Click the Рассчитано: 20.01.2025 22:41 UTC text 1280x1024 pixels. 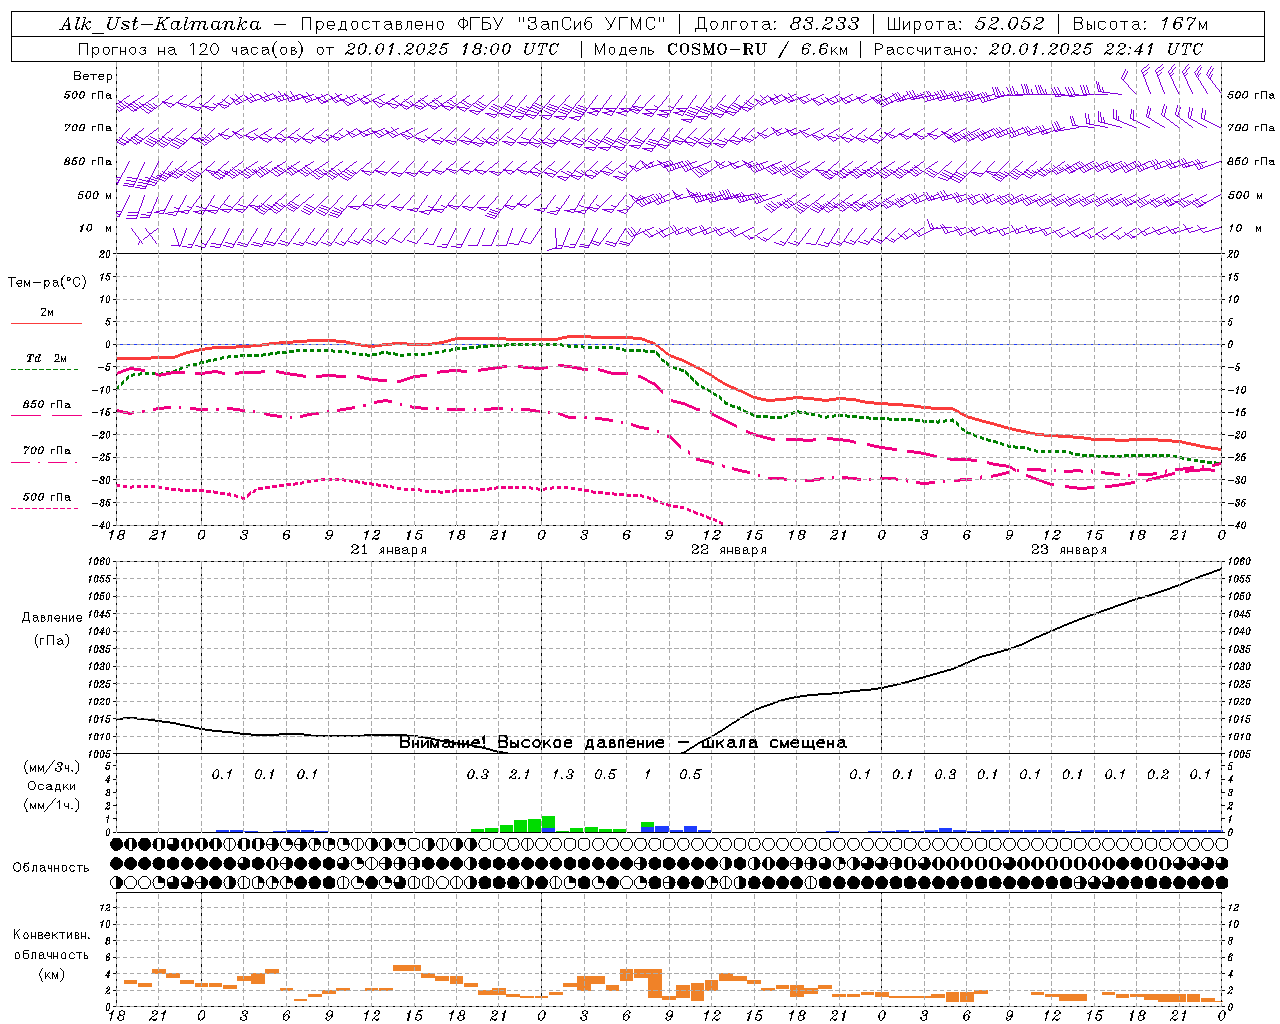click(1038, 49)
